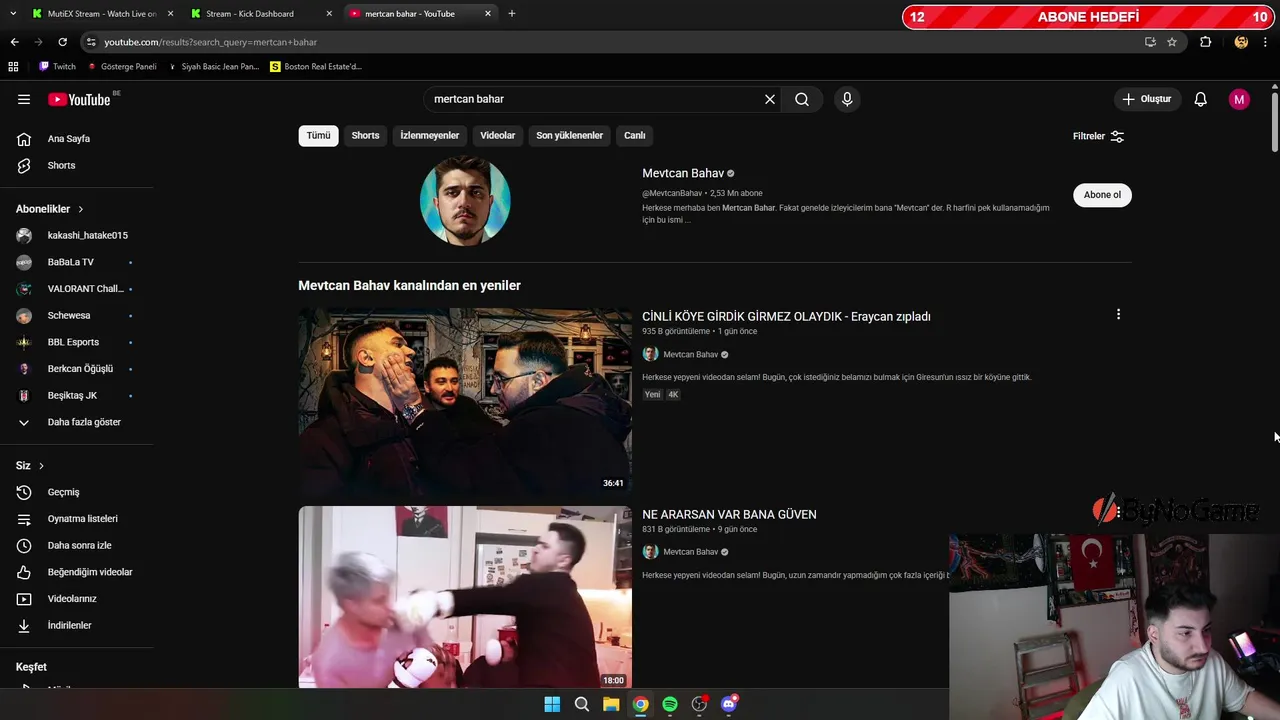Select the Shorts filter chip
The height and width of the screenshot is (720, 1280).
365,135
